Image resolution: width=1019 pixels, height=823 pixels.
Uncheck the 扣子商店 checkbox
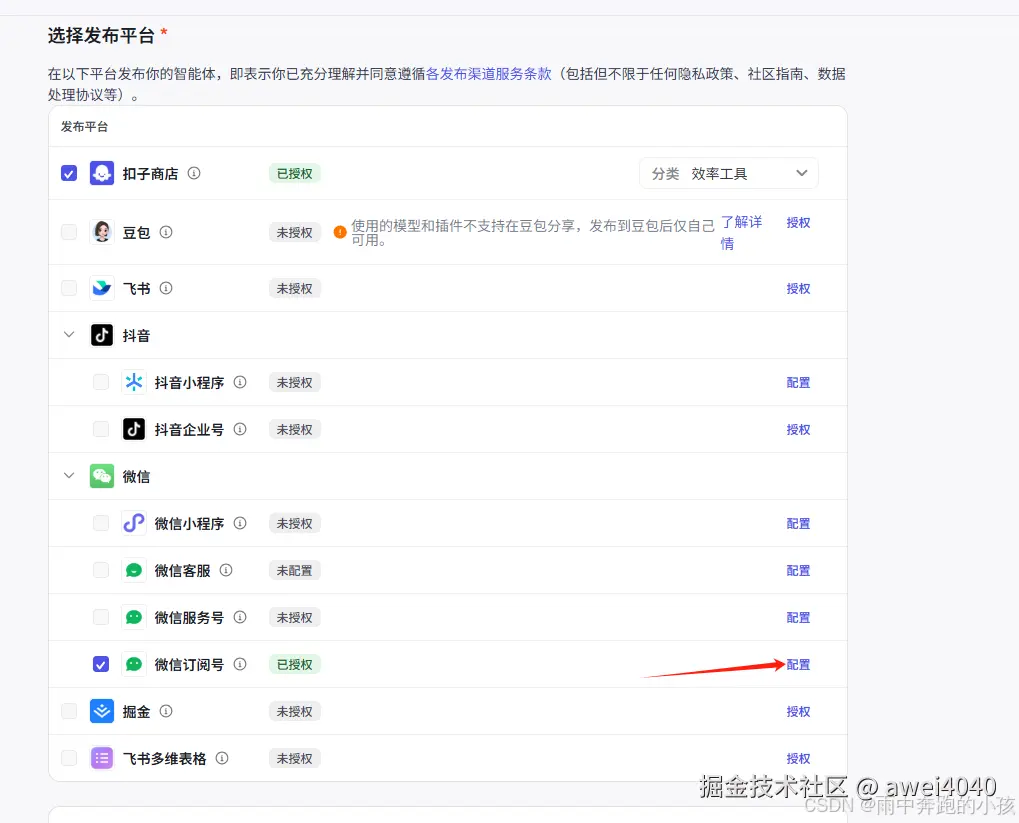coord(68,172)
